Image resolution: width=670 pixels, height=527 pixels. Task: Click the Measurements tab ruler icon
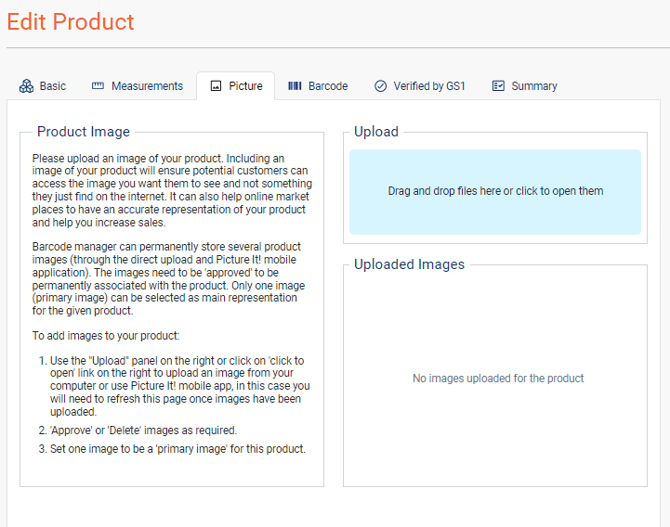click(98, 86)
